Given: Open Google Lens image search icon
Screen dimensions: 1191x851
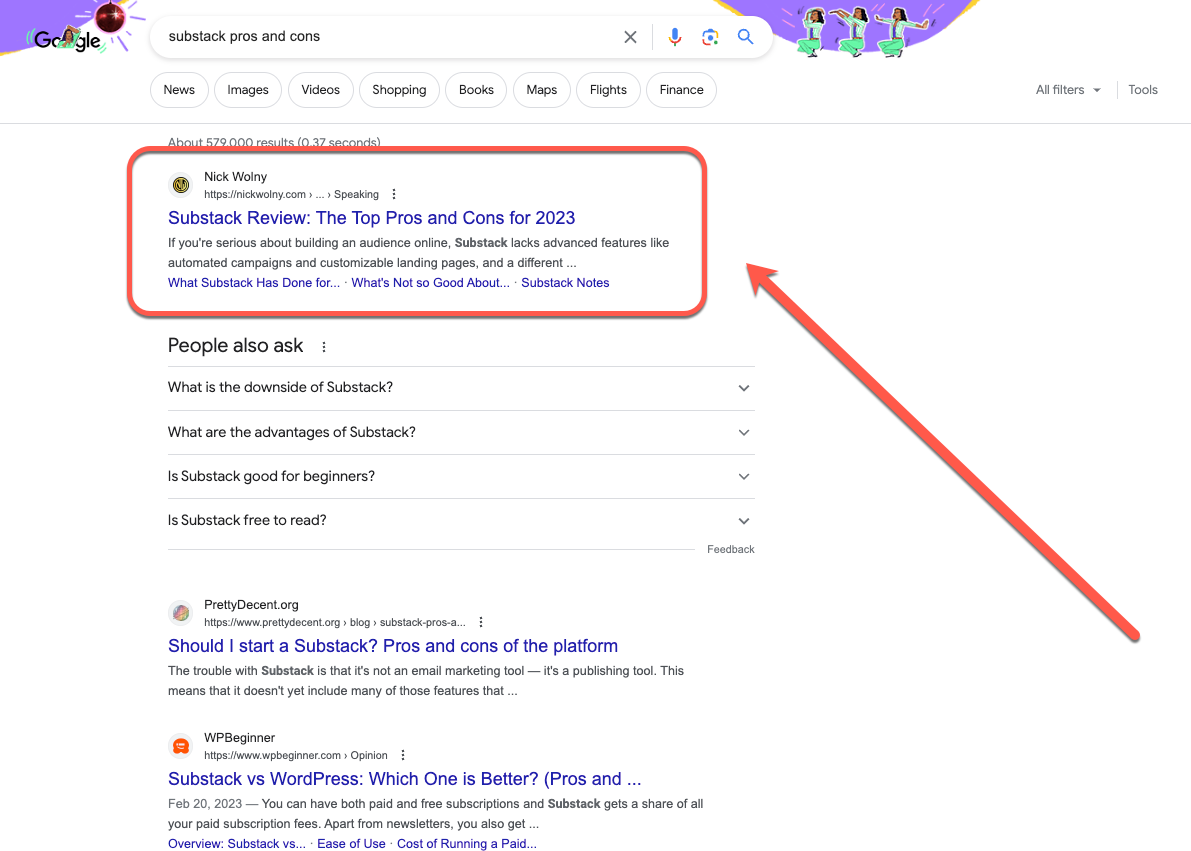Looking at the screenshot, I should (x=710, y=36).
